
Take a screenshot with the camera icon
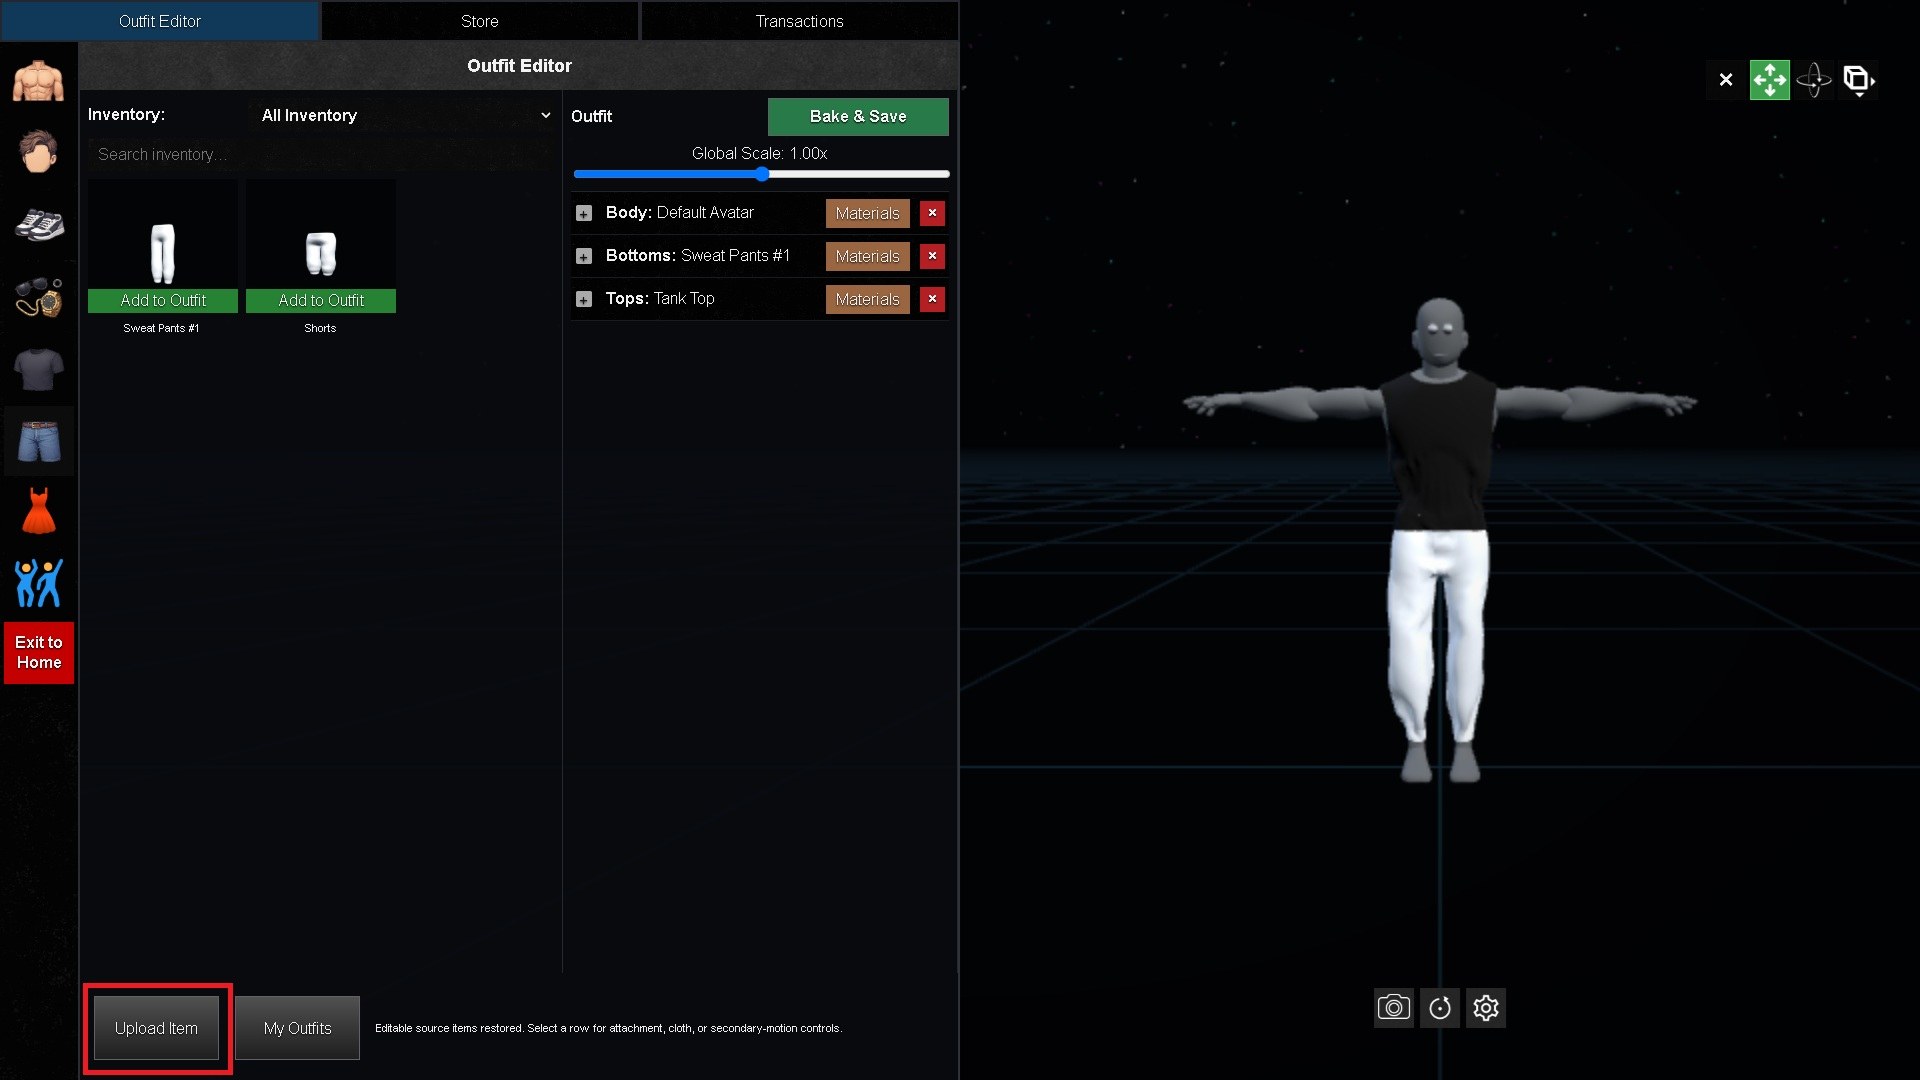tap(1393, 1008)
